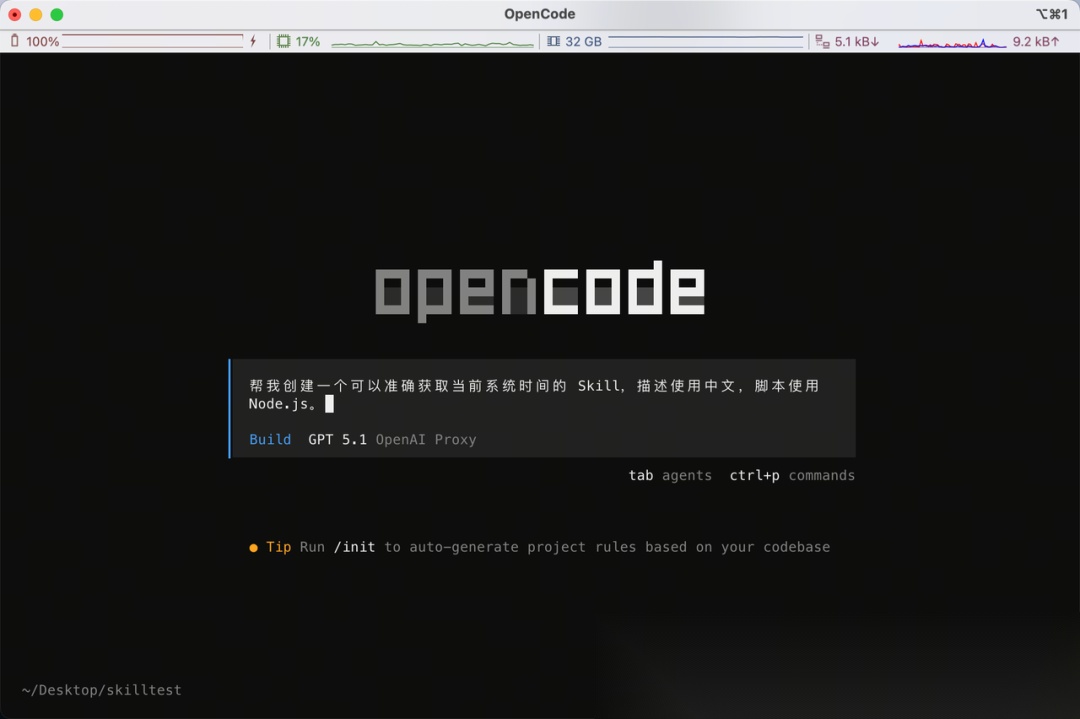Image resolution: width=1080 pixels, height=719 pixels.
Task: Click the memory usage bar
Action: click(705, 41)
